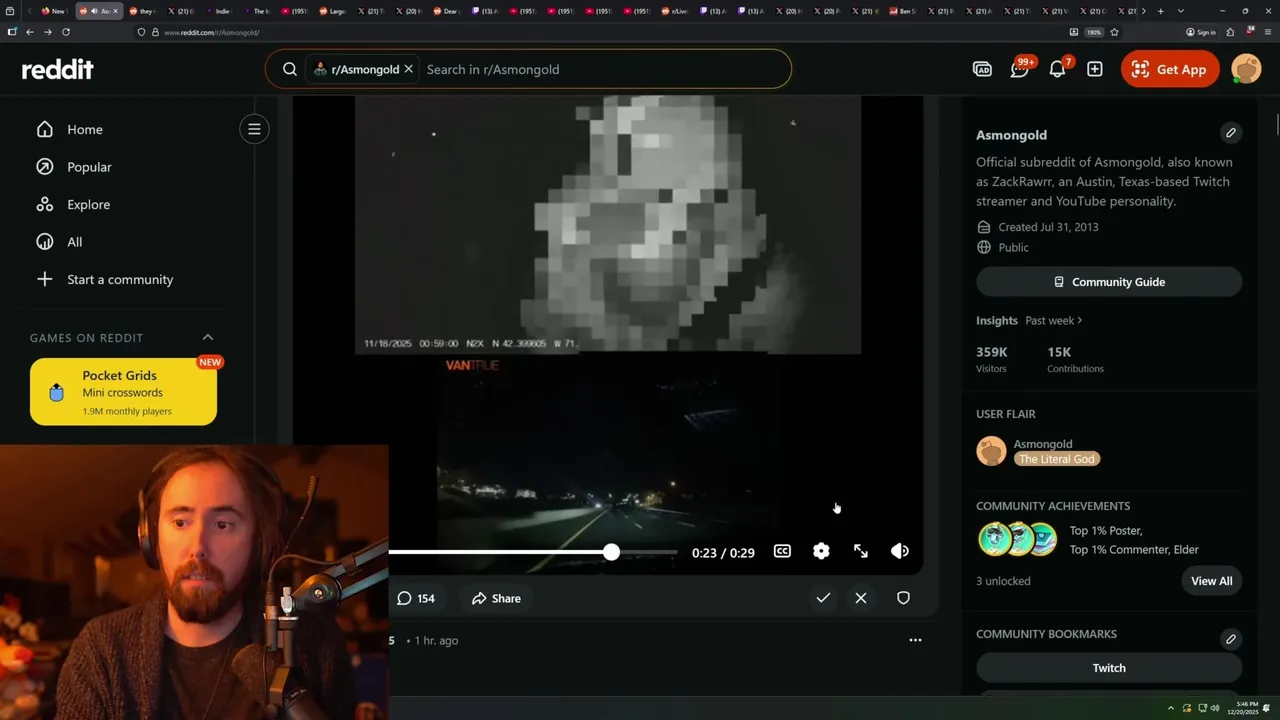Image resolution: width=1280 pixels, height=720 pixels.
Task: Open a new browser tab
Action: tap(1161, 11)
